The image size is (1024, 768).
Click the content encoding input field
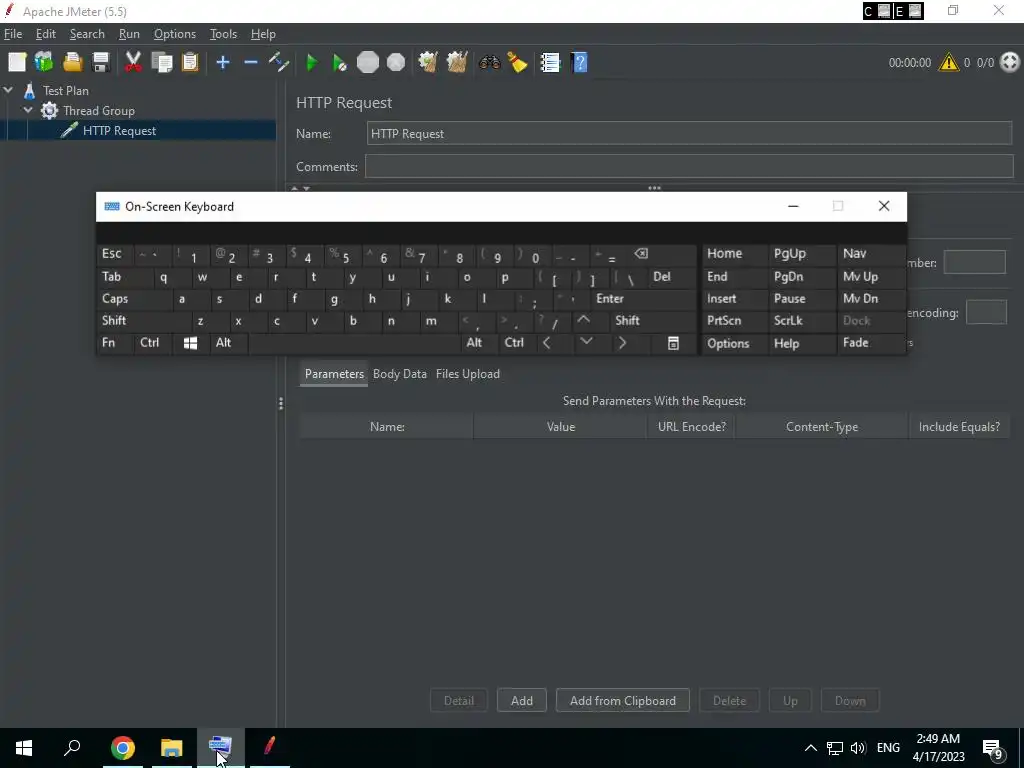click(986, 312)
